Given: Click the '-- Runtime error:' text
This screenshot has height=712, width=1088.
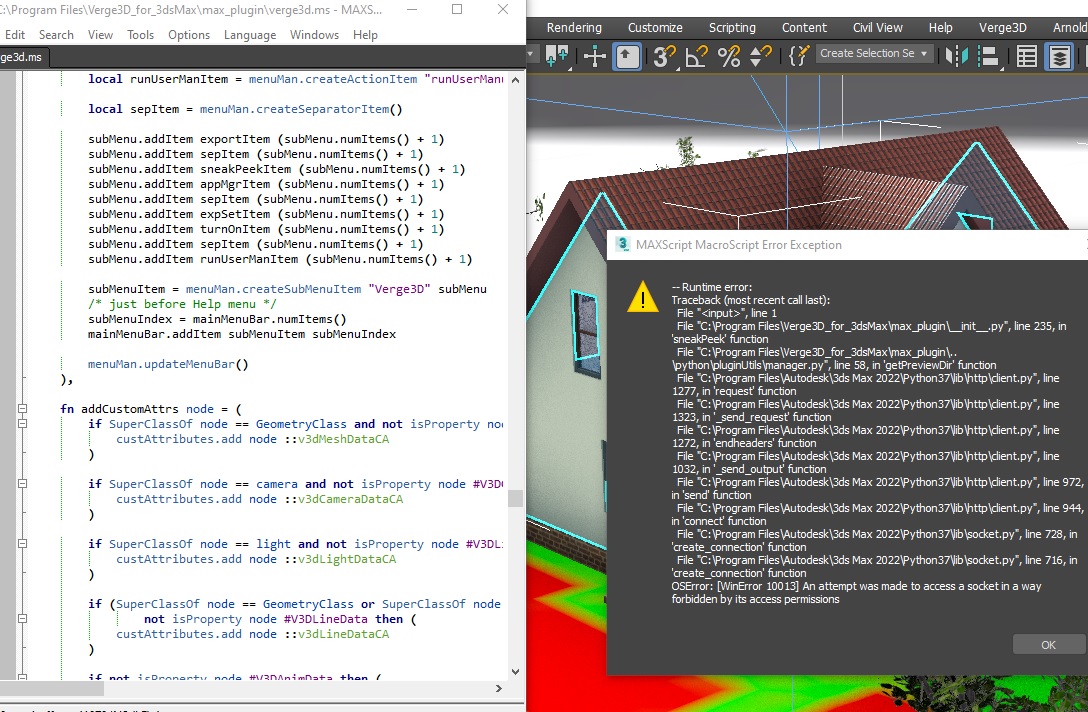Looking at the screenshot, I should pyautogui.click(x=711, y=287).
